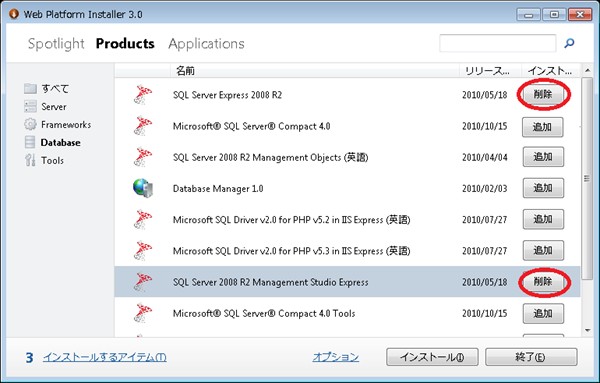Select SQL Server Compact 4.0 Tools text
The height and width of the screenshot is (383, 600).
point(264,313)
